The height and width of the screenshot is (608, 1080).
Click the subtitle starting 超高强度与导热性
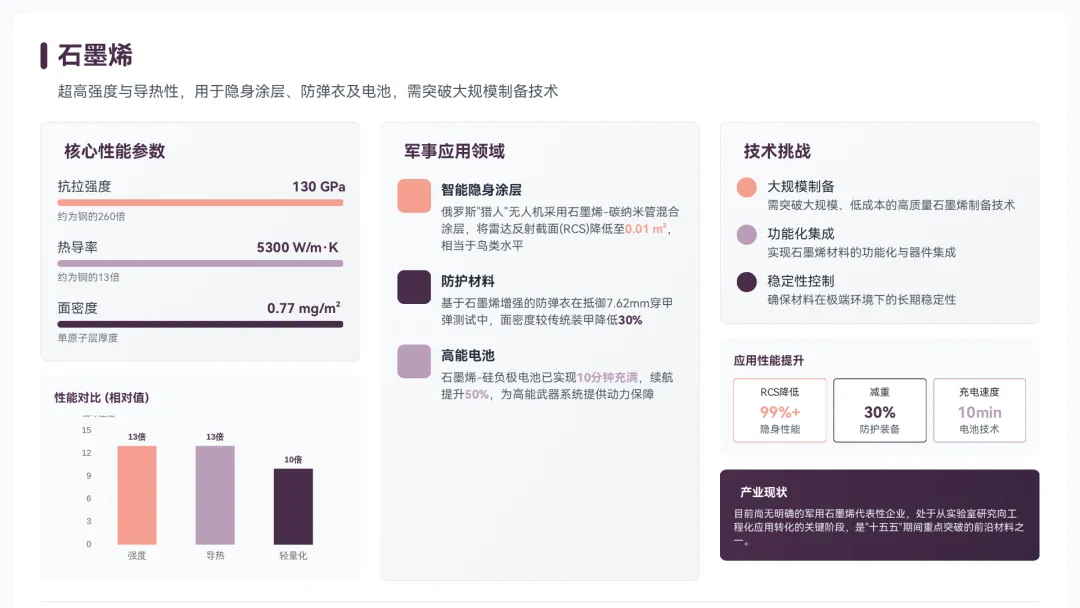point(308,92)
